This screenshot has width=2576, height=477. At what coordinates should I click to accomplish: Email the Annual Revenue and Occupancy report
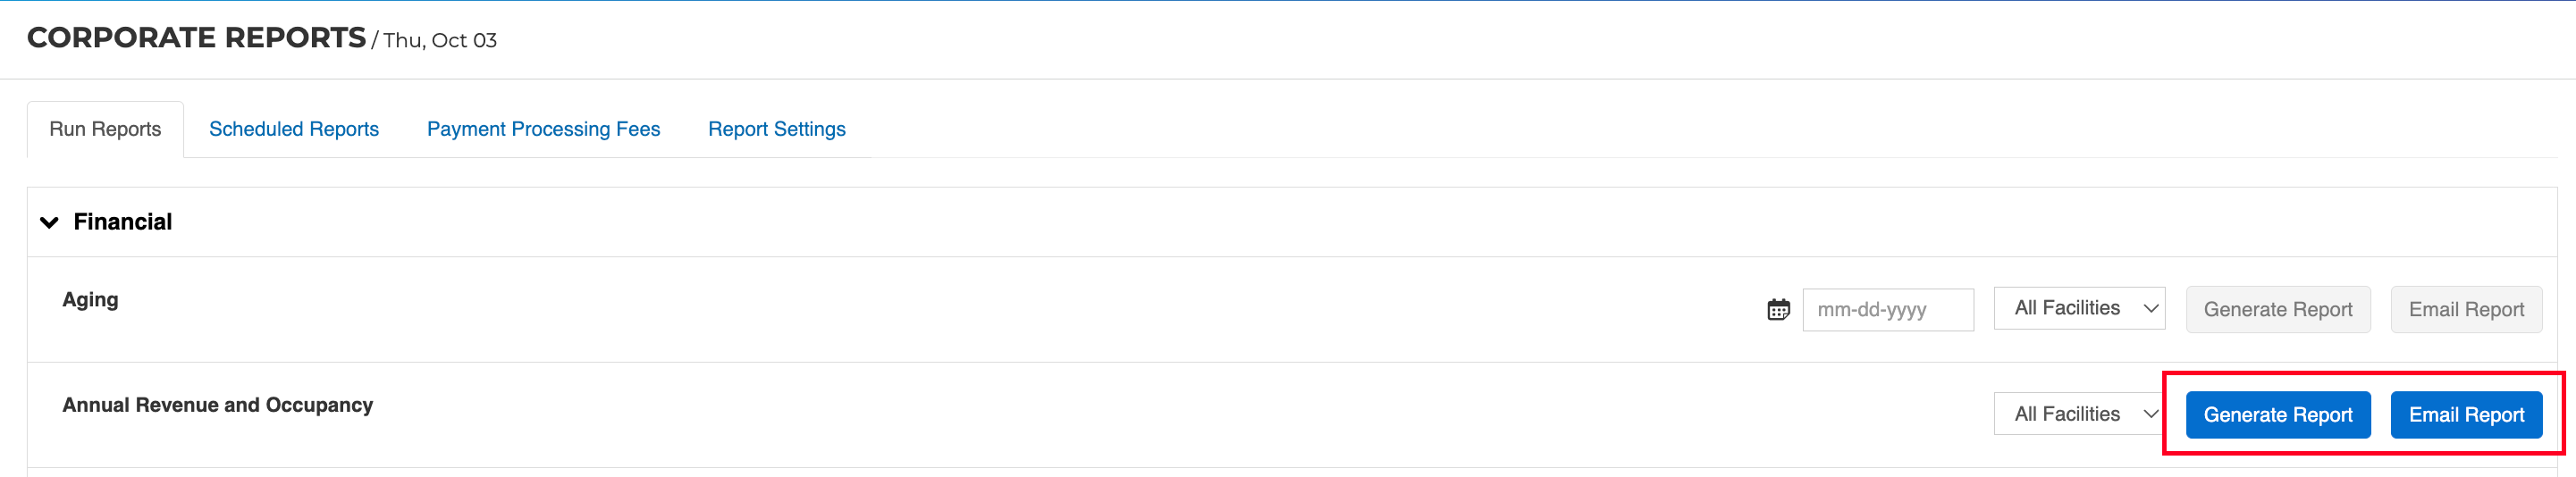tap(2466, 415)
